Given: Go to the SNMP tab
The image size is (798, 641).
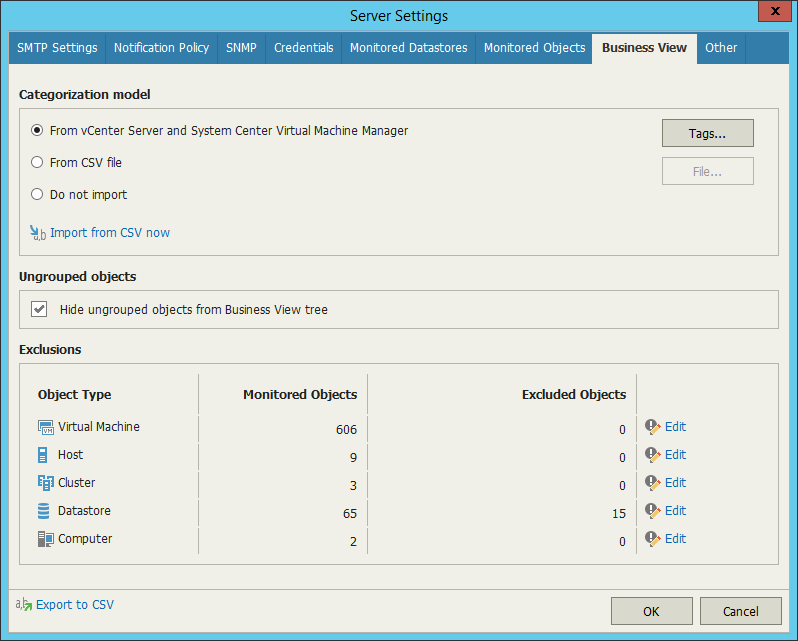Looking at the screenshot, I should [241, 48].
